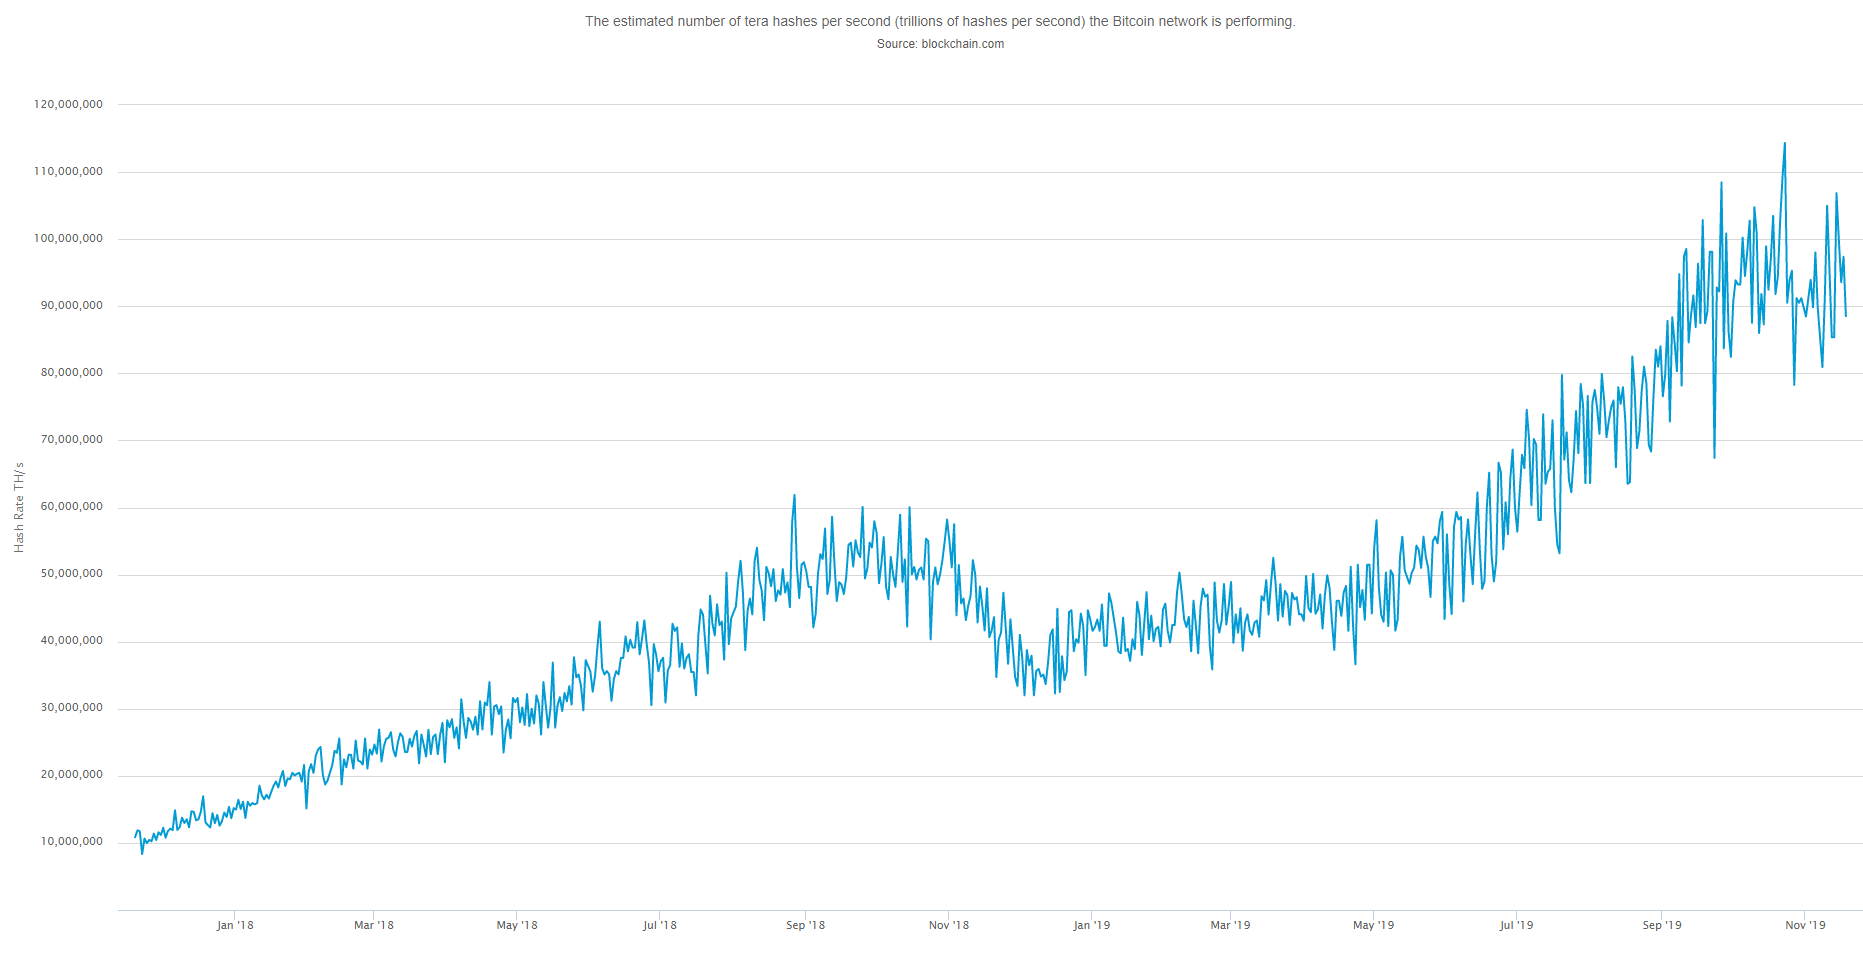Select the Sep '19 axis label

(x=1662, y=925)
